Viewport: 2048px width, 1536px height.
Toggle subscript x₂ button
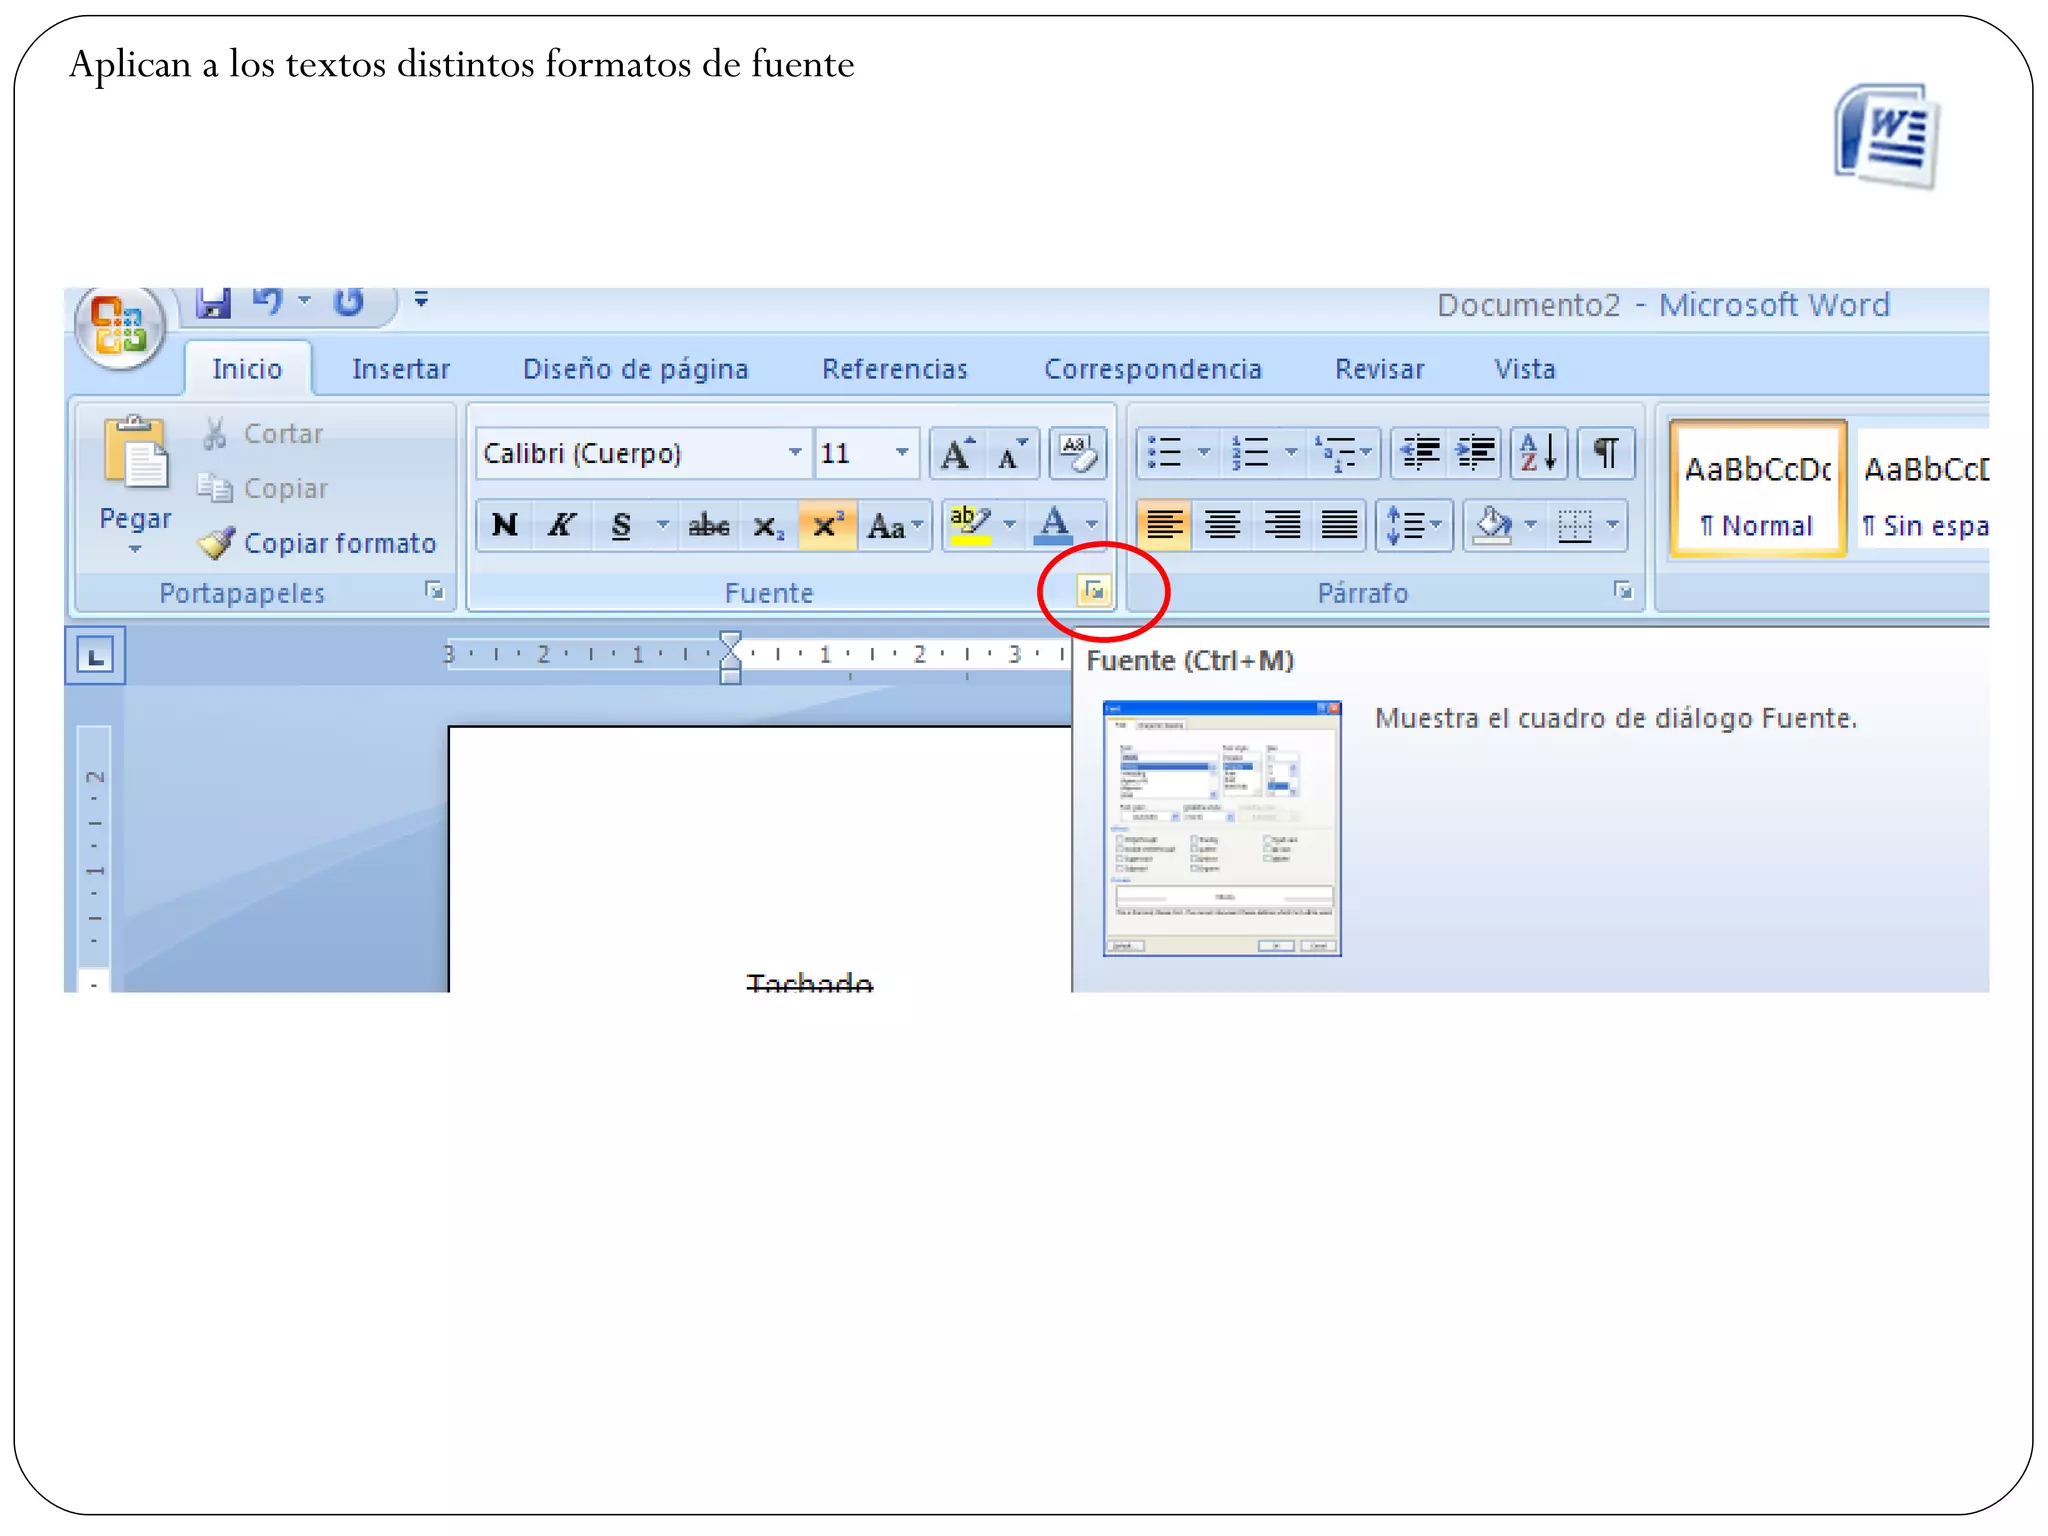[768, 525]
